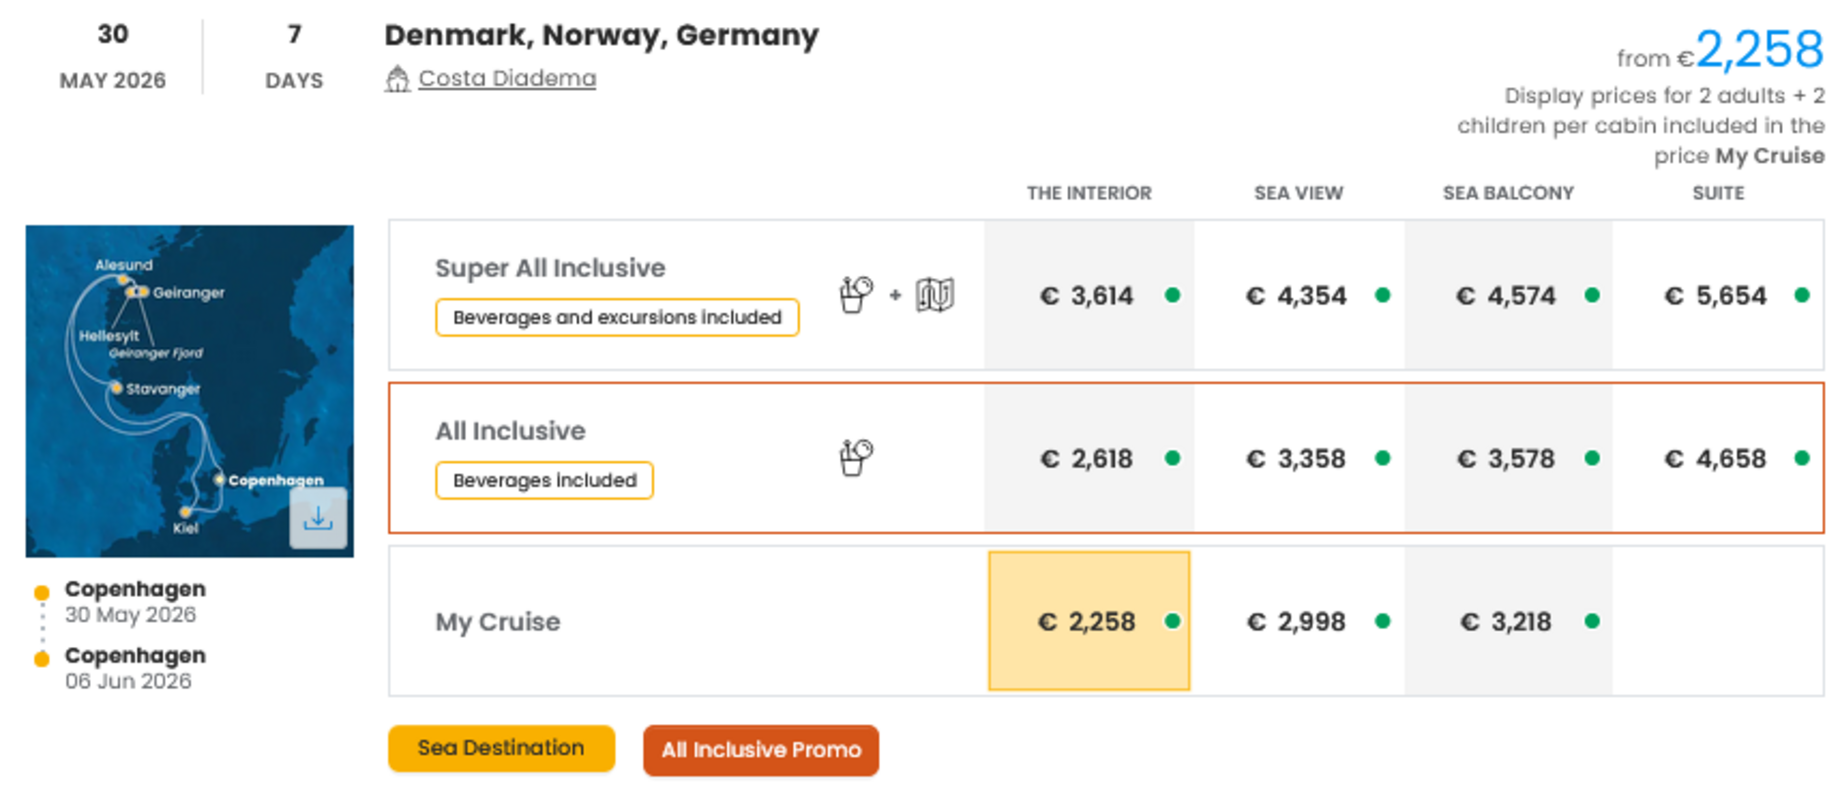This screenshot has height=800, width=1840.
Task: Select My Cruise Interior price €2,258
Action: (1088, 621)
